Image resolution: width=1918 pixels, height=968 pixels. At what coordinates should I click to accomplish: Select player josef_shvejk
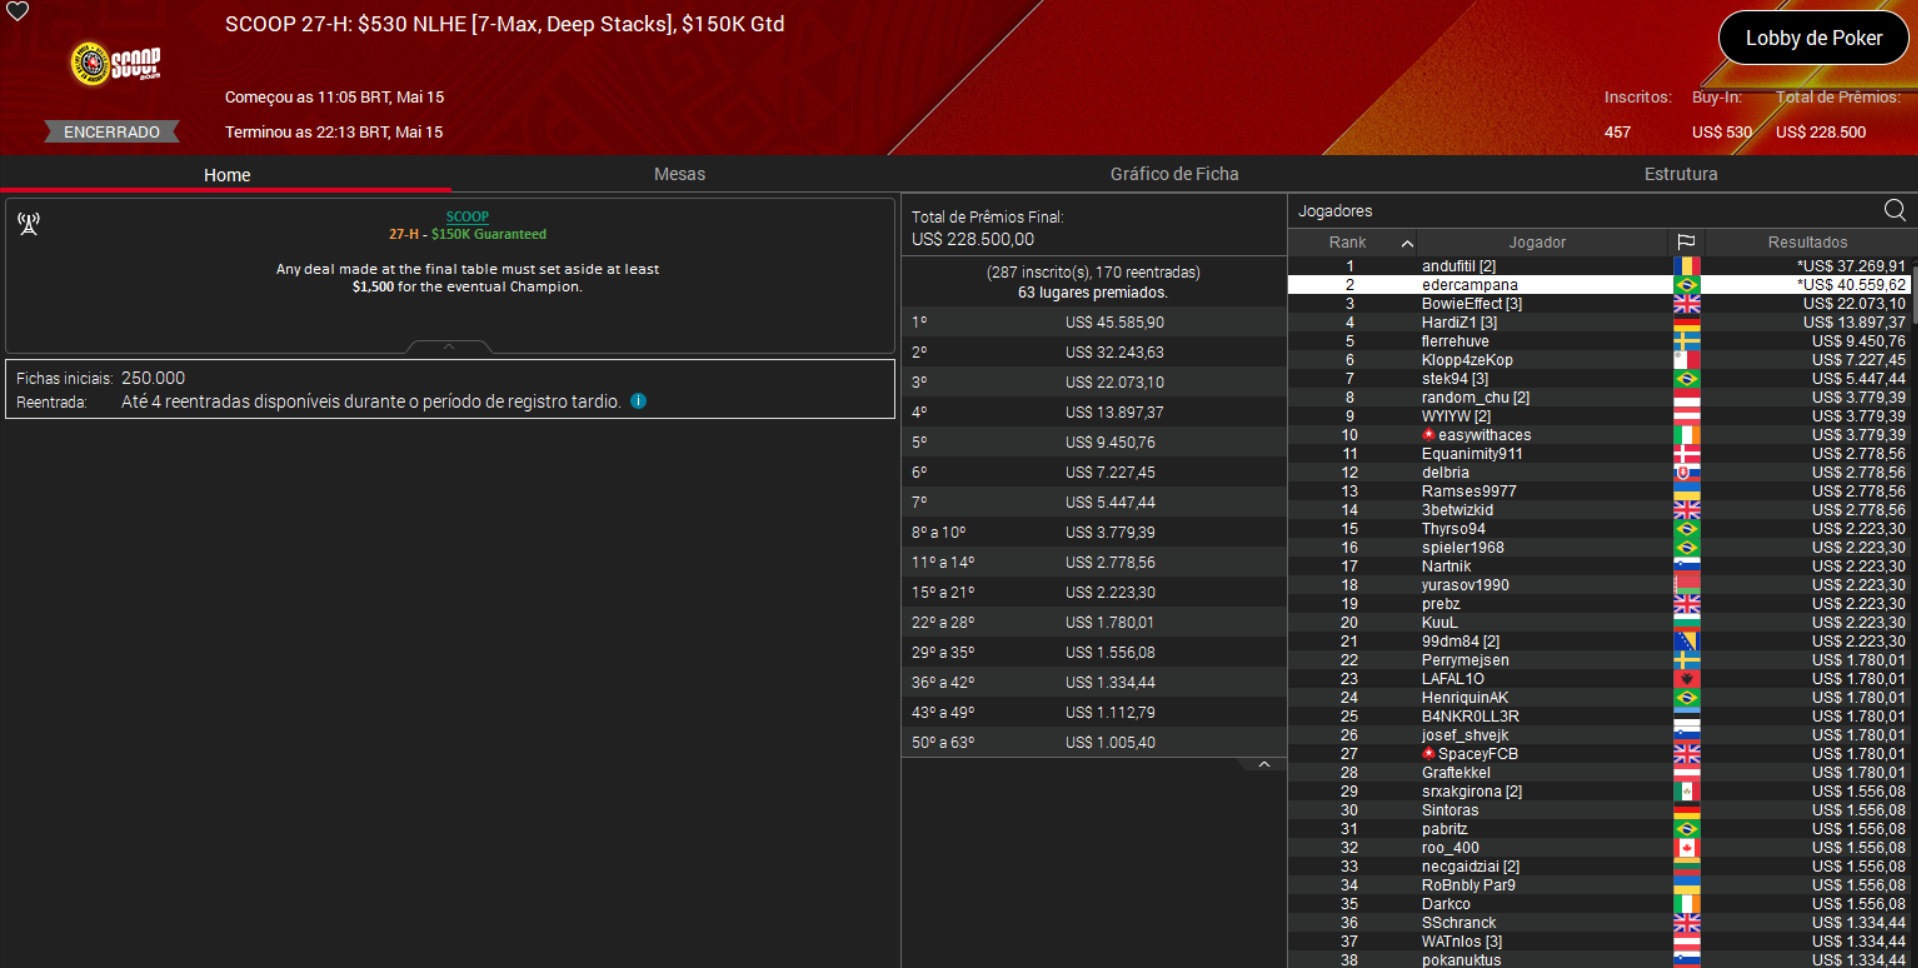point(1465,735)
